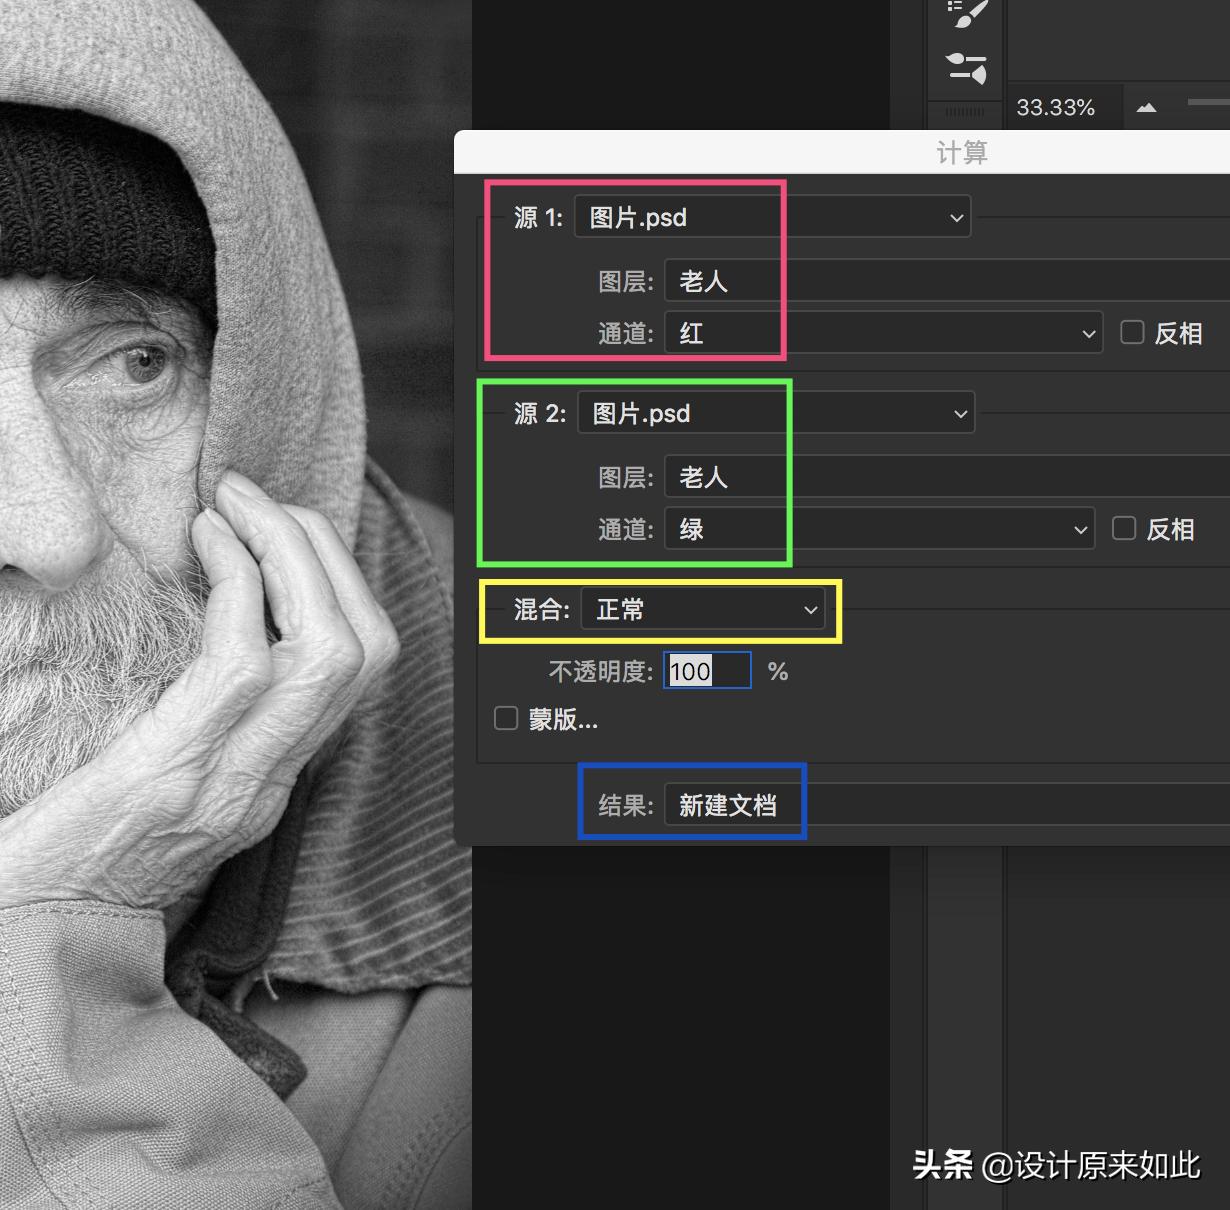Click the 计算 dialog title bar

pos(962,152)
